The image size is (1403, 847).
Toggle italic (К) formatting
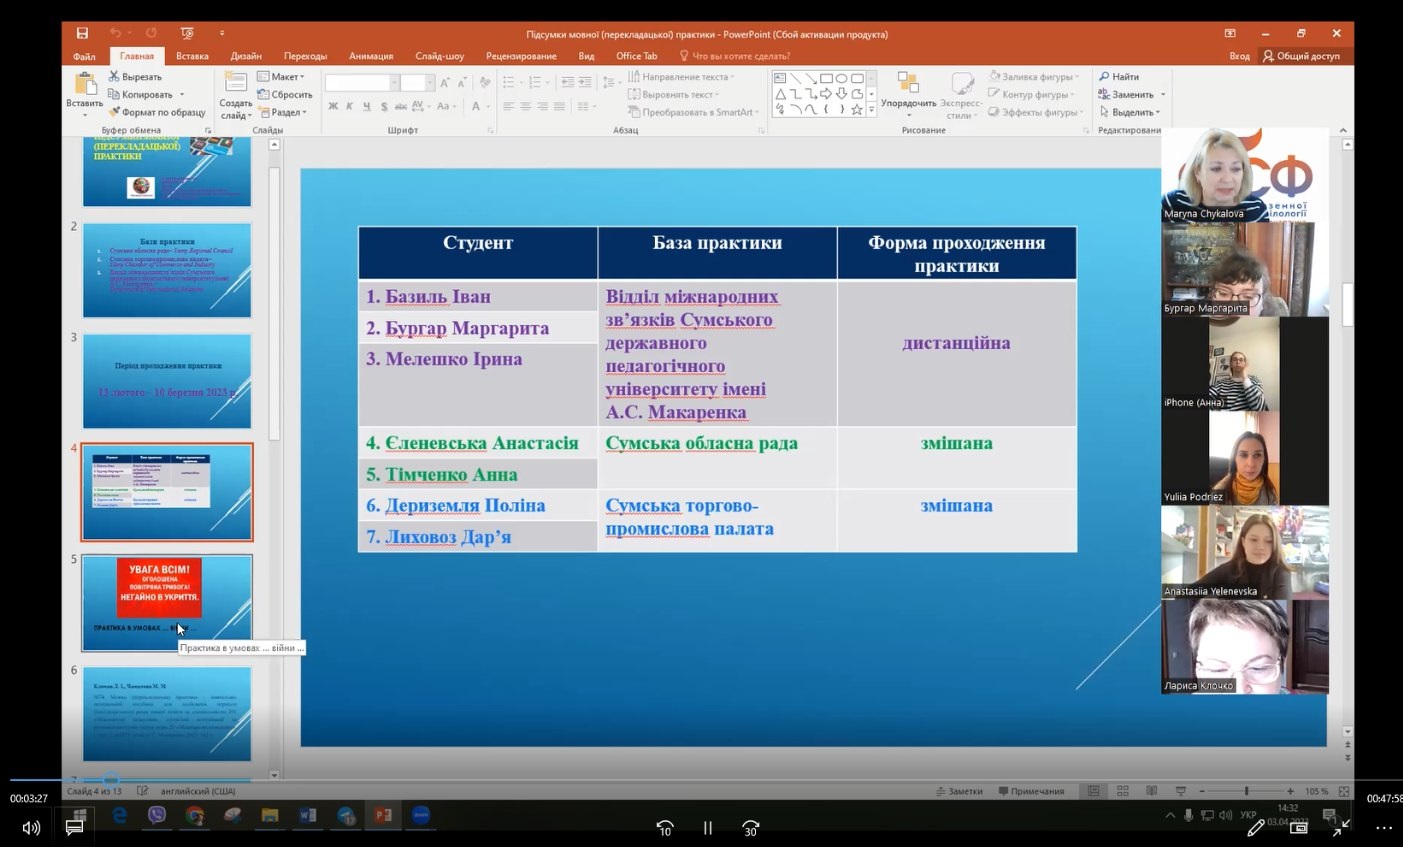click(x=349, y=106)
